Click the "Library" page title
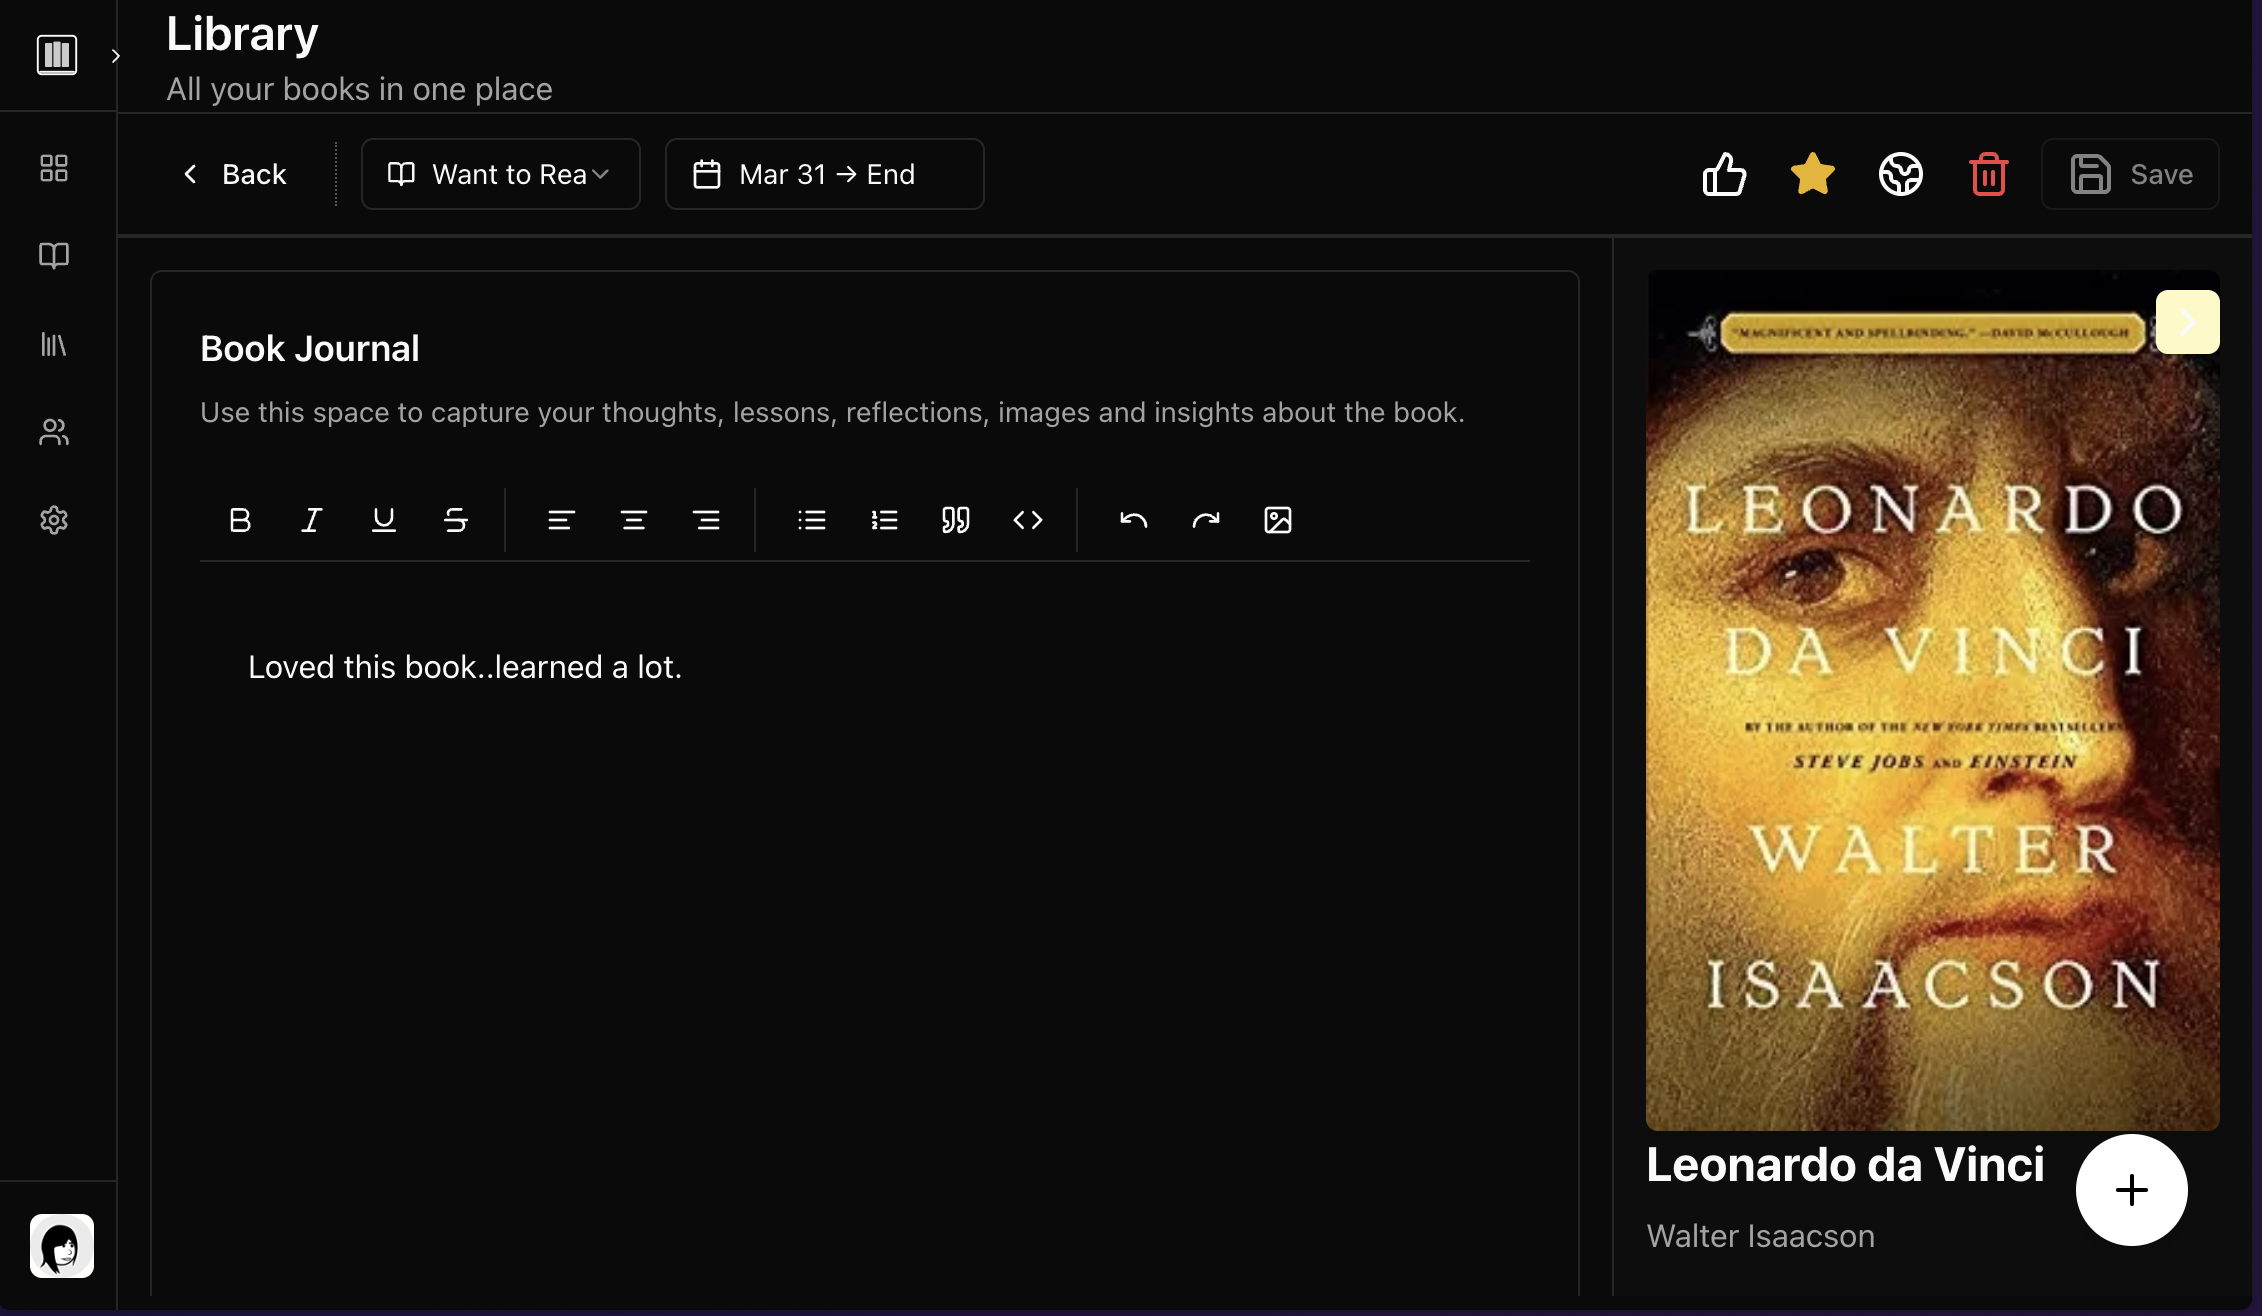Screen dimensions: 2262x1316 (242, 34)
